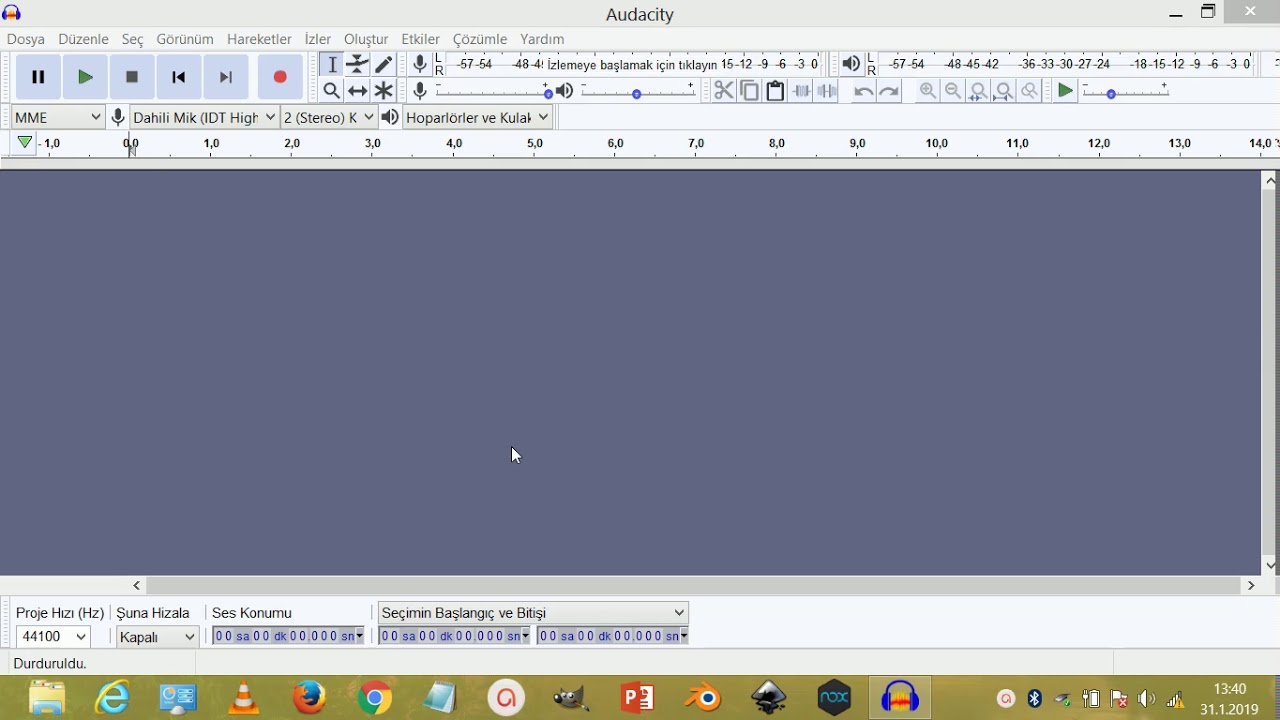Click the Cut scissors icon

point(724,91)
